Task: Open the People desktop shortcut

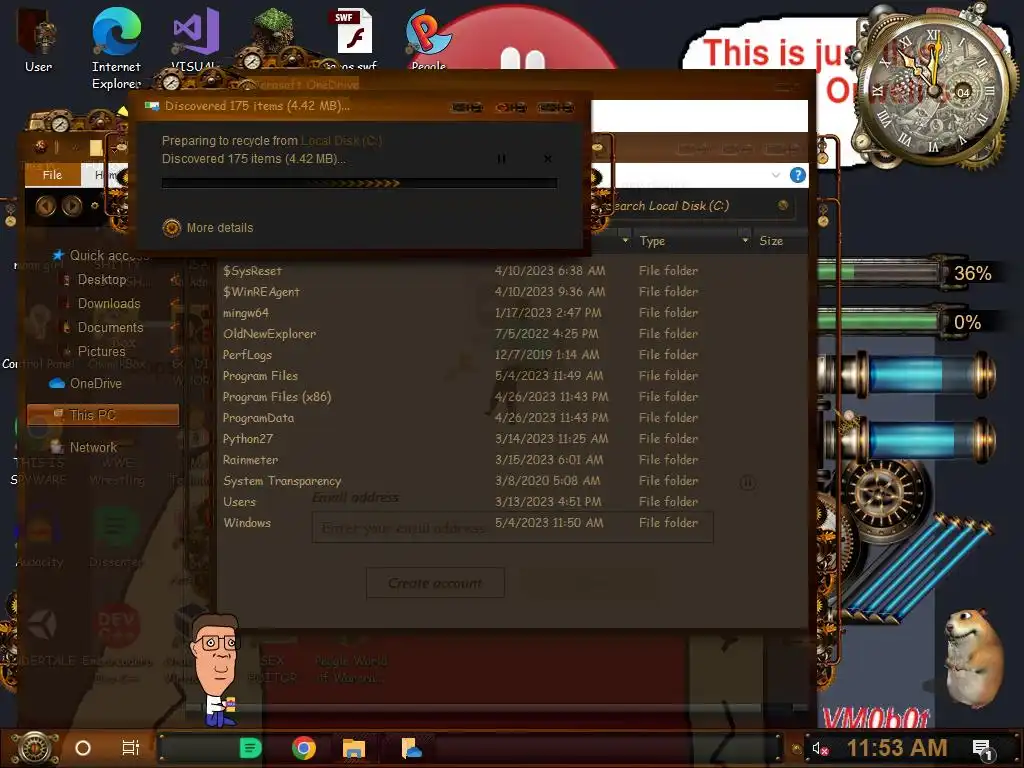Action: click(x=428, y=38)
